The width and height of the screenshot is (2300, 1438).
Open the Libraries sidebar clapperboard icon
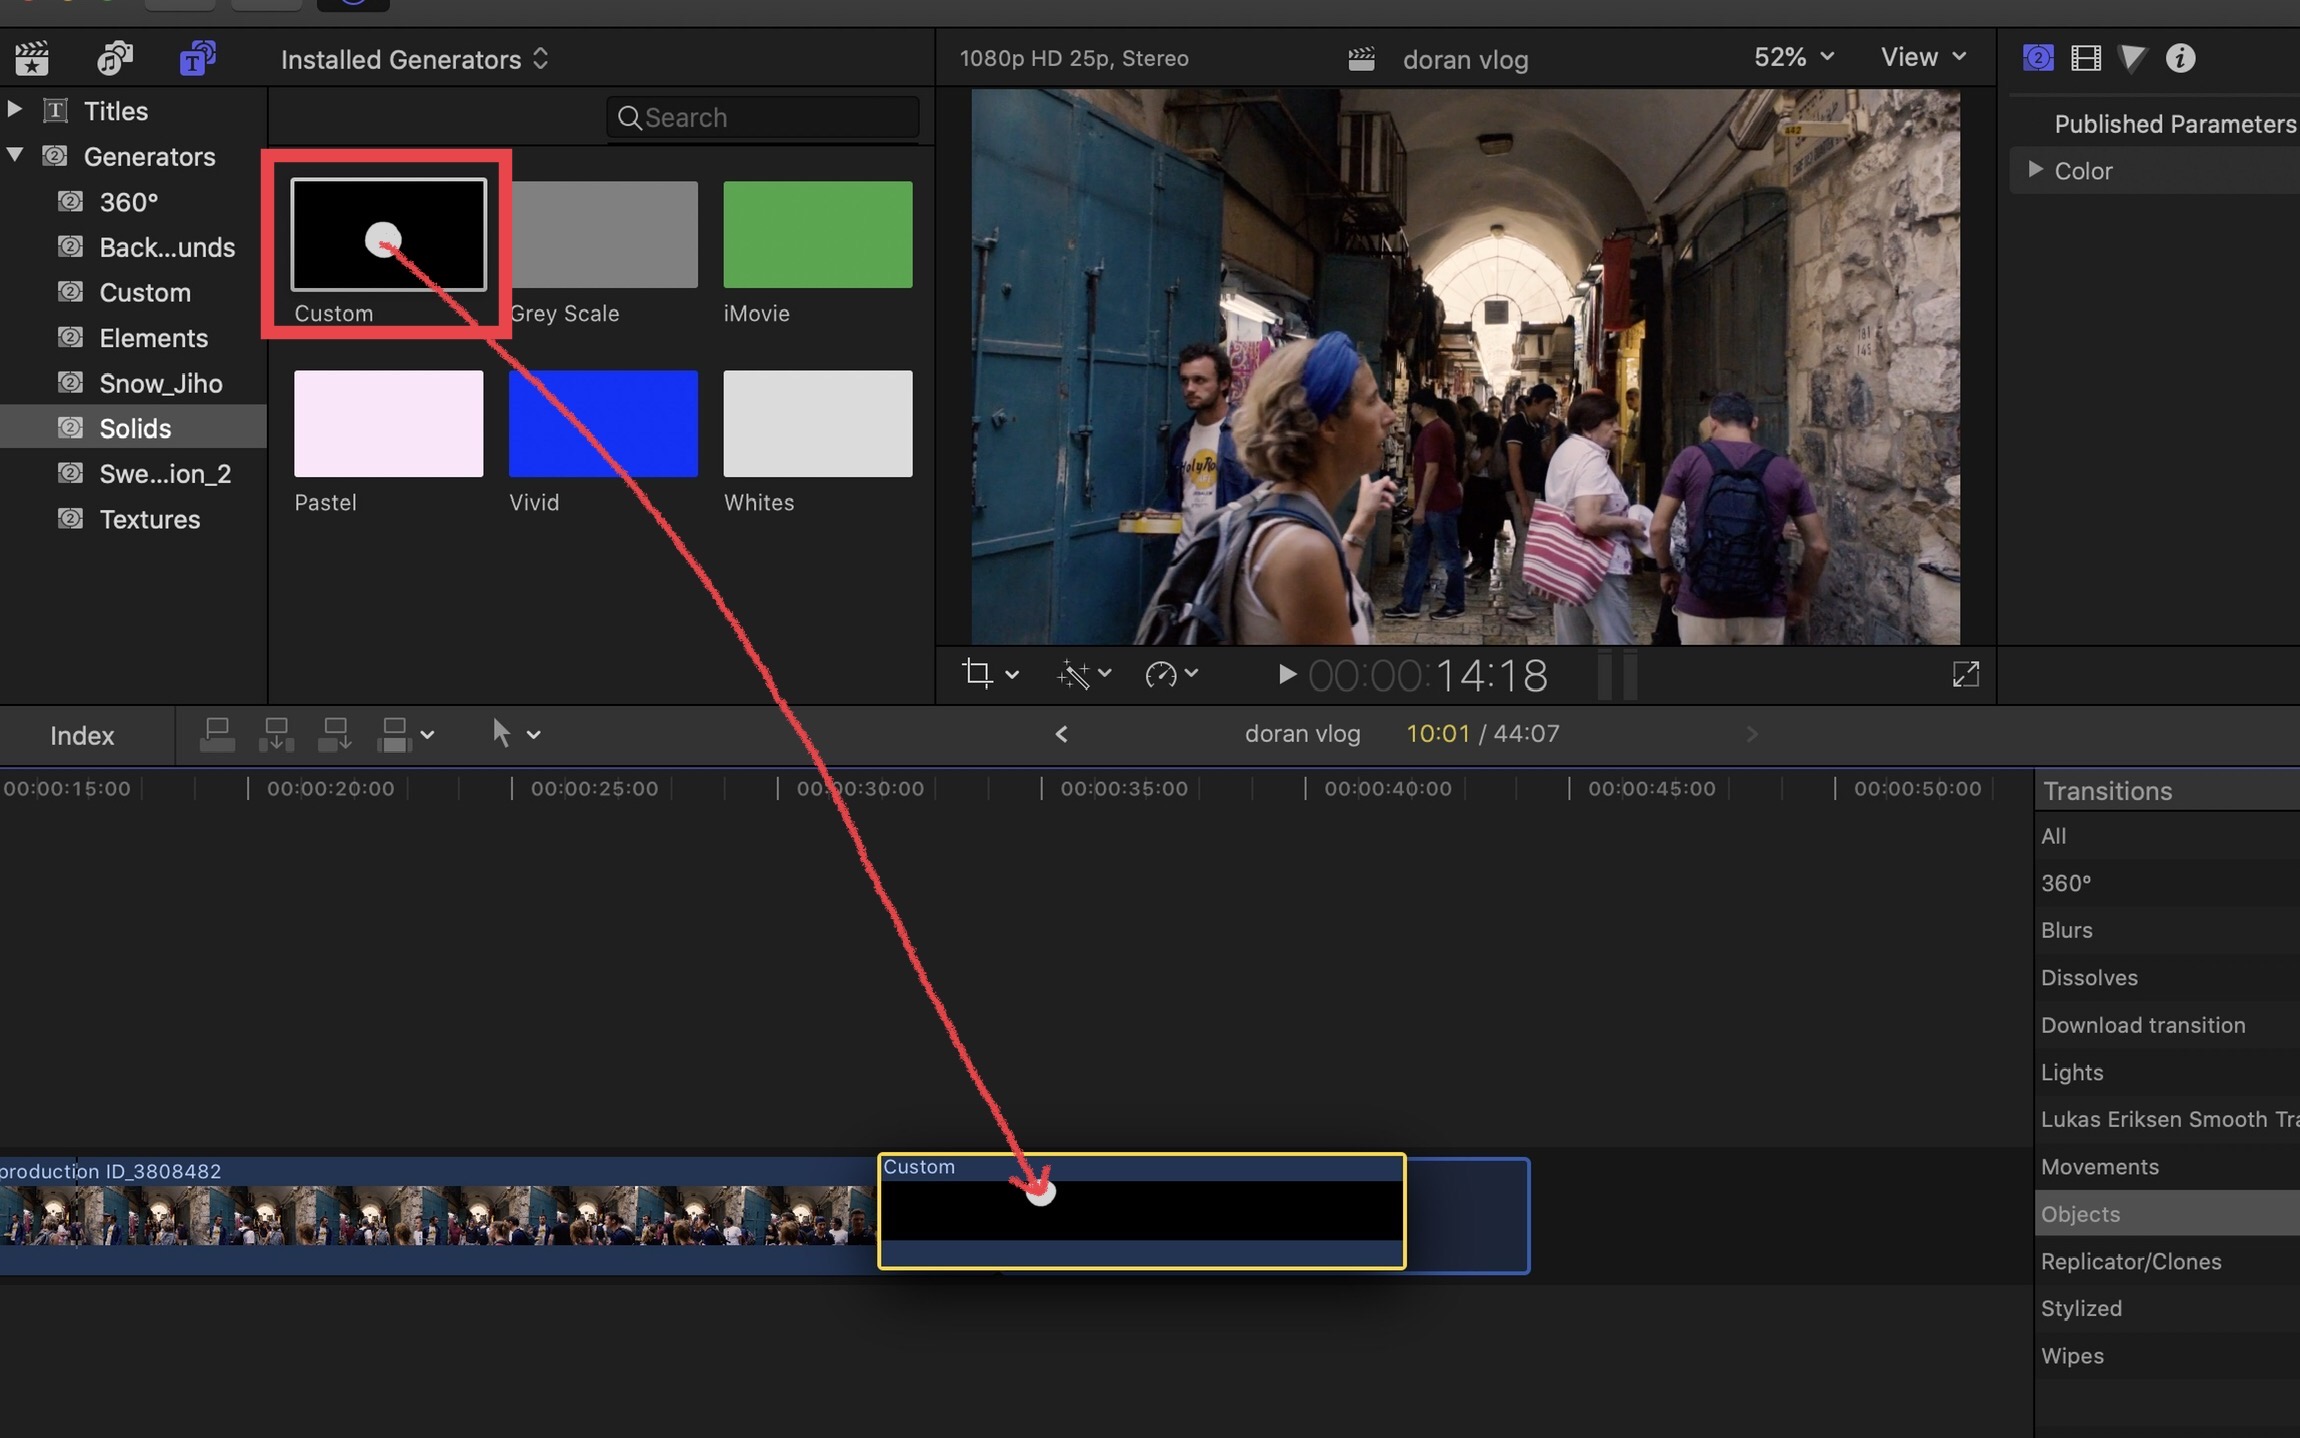(33, 59)
